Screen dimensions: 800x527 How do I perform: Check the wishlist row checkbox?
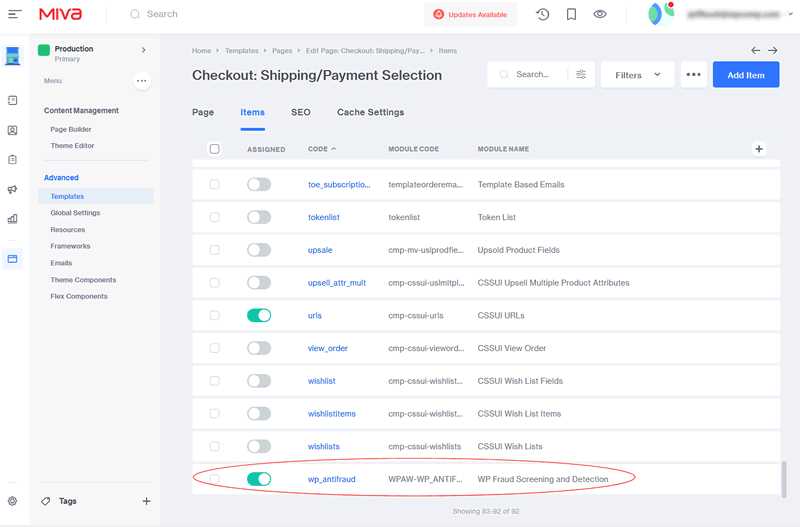pyautogui.click(x=215, y=381)
